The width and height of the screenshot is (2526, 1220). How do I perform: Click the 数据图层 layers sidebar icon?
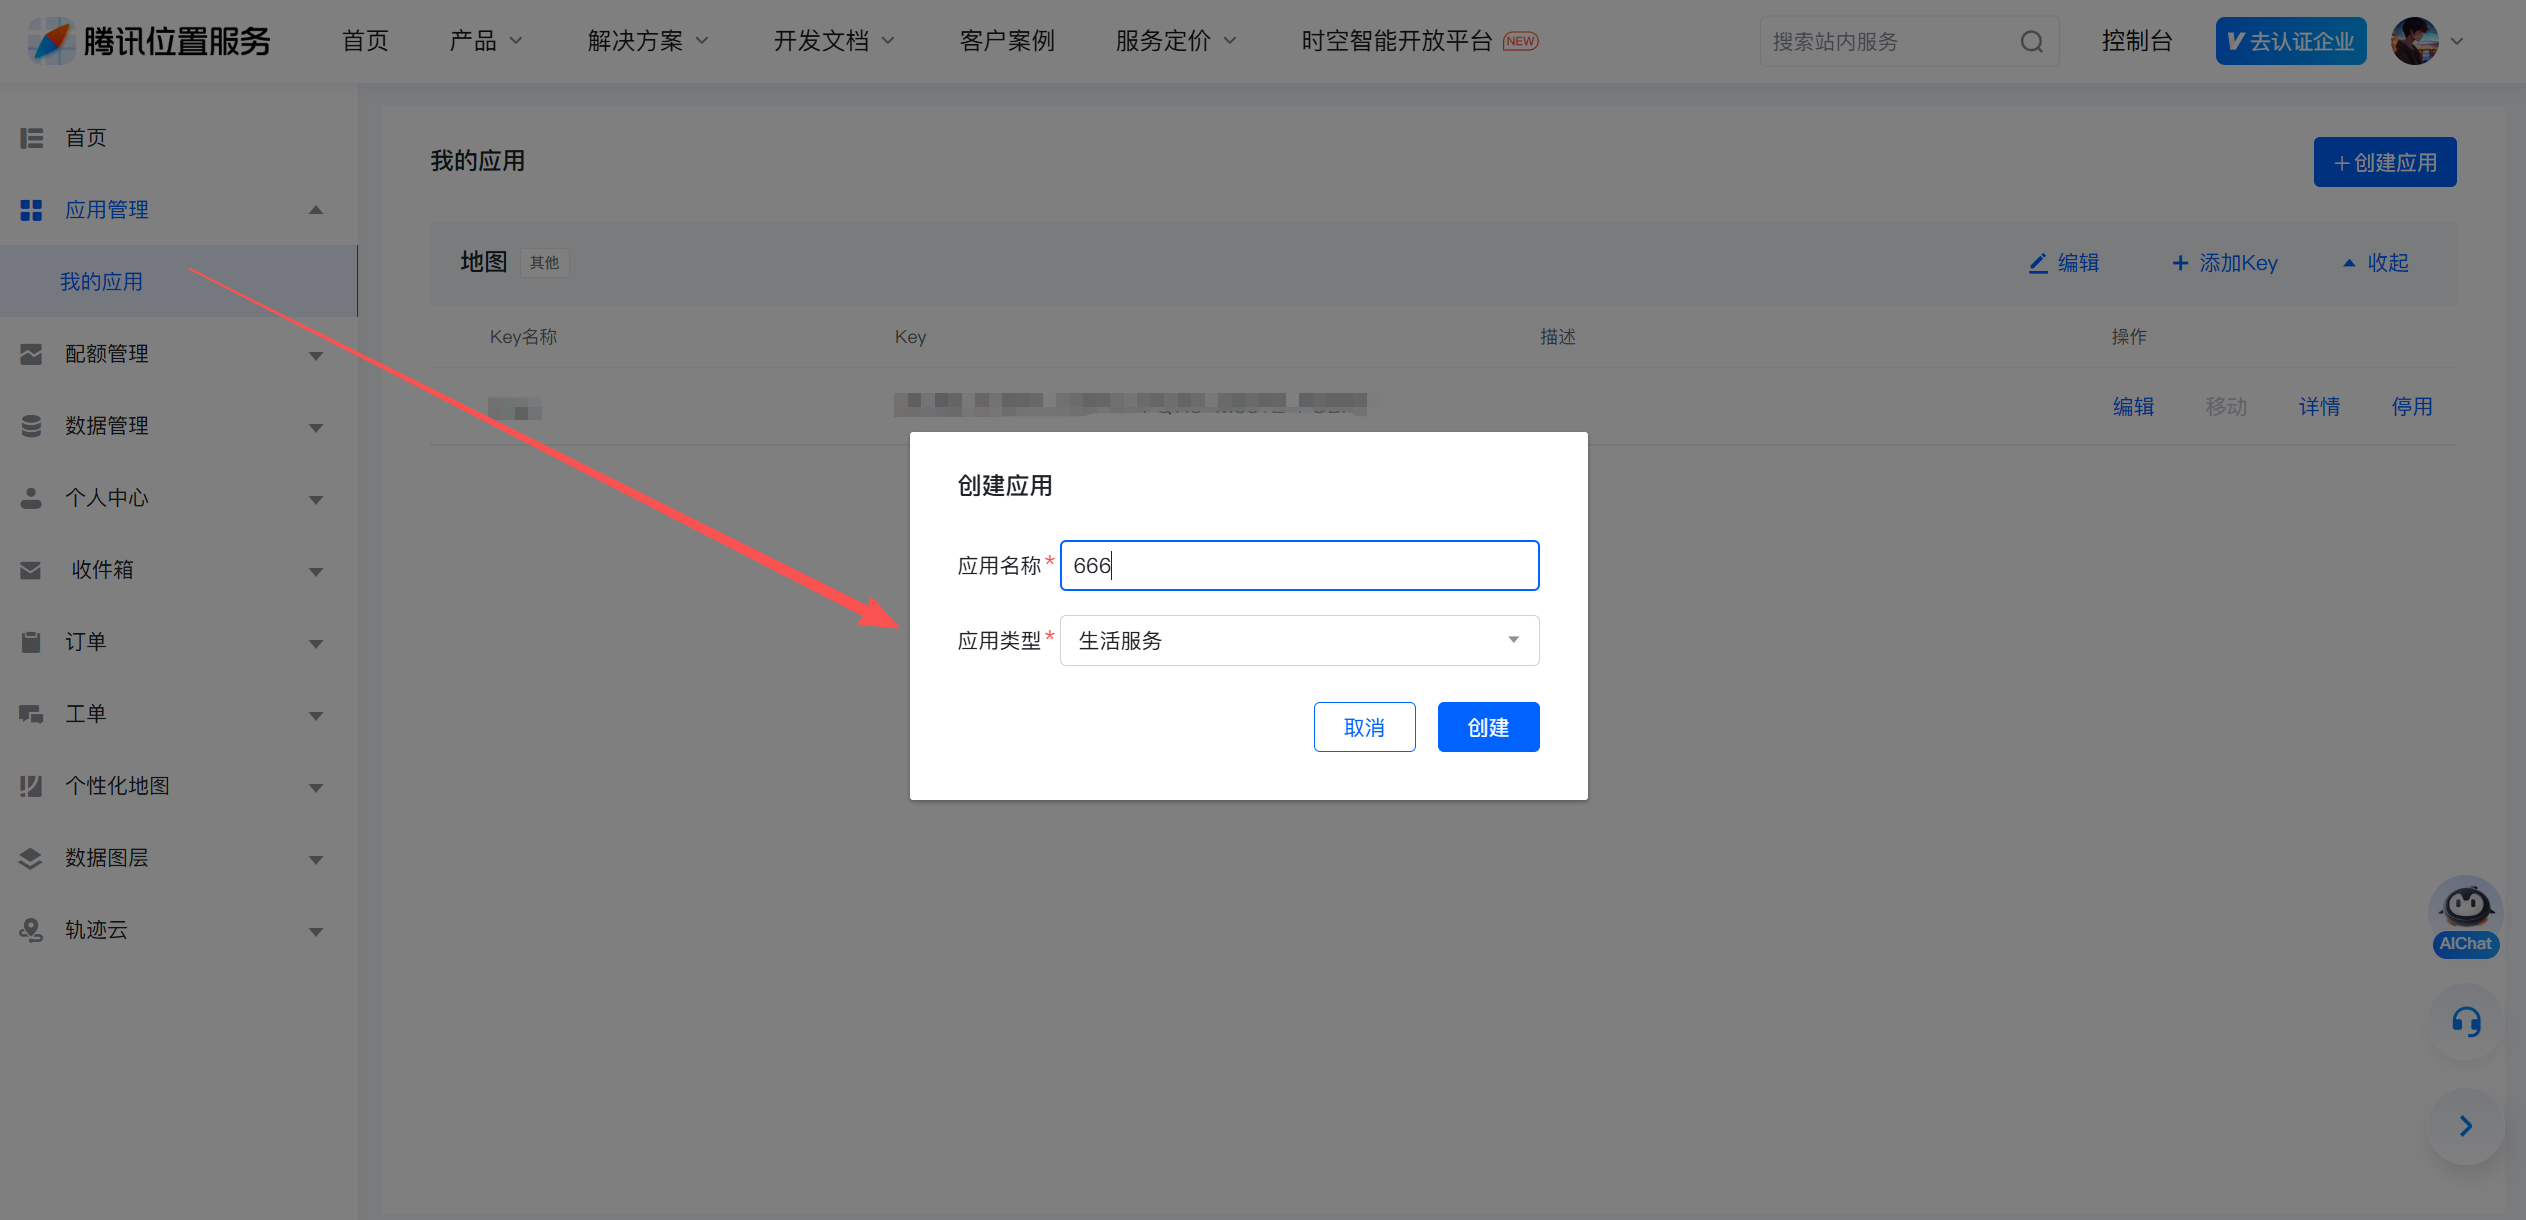click(31, 858)
